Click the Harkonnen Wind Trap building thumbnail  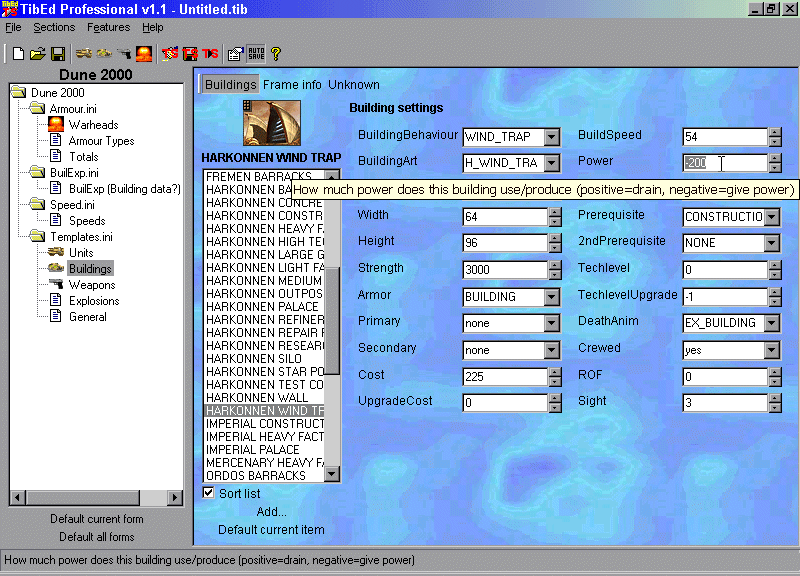(x=272, y=123)
